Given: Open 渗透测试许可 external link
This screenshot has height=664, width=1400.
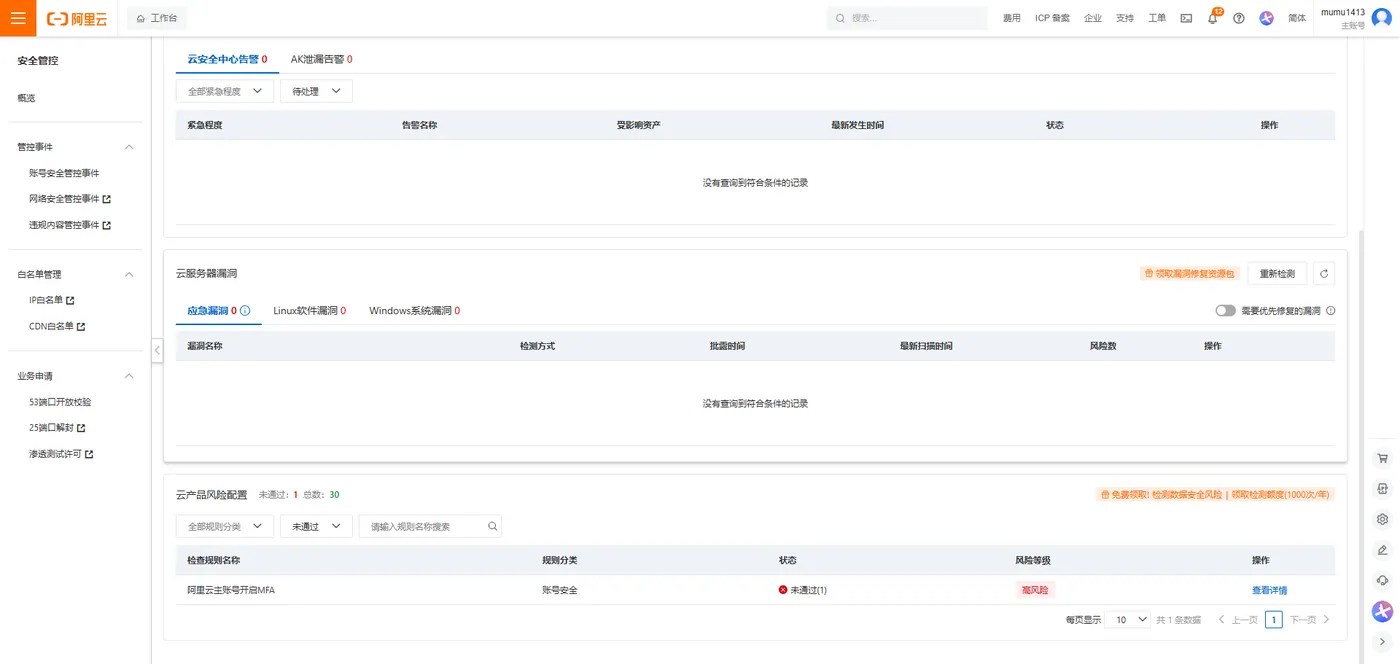Looking at the screenshot, I should (61, 454).
